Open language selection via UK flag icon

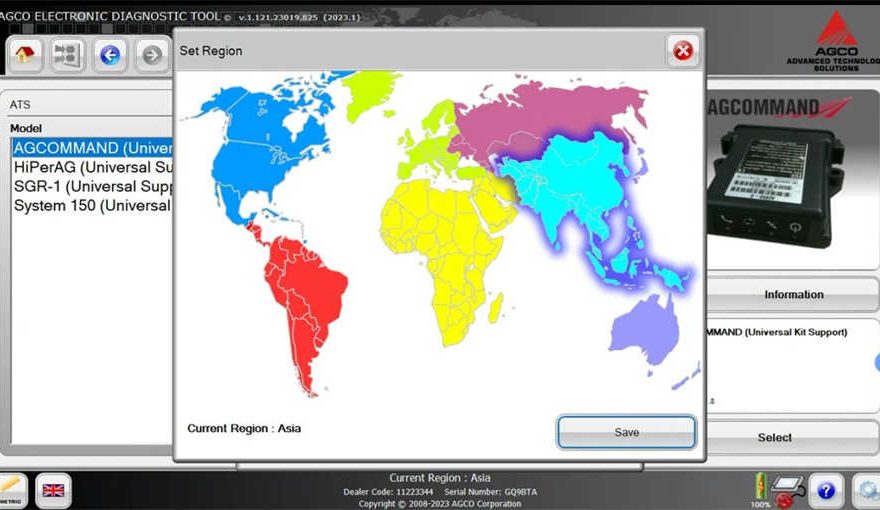[53, 490]
